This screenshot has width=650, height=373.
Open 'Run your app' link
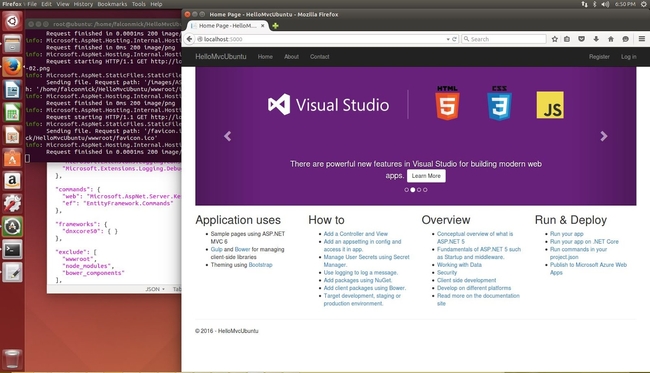567,234
